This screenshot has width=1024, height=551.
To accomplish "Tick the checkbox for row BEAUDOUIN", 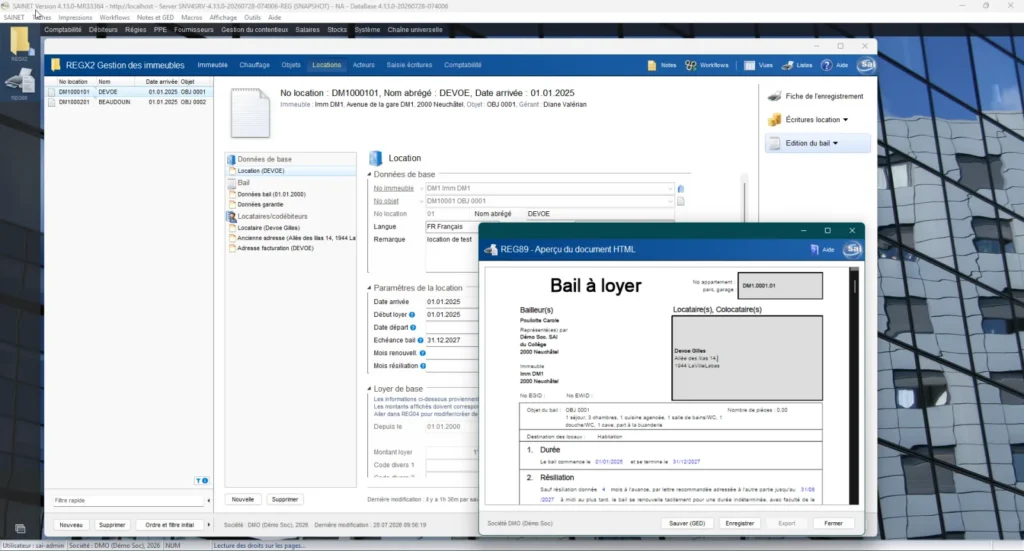I will pyautogui.click(x=52, y=102).
